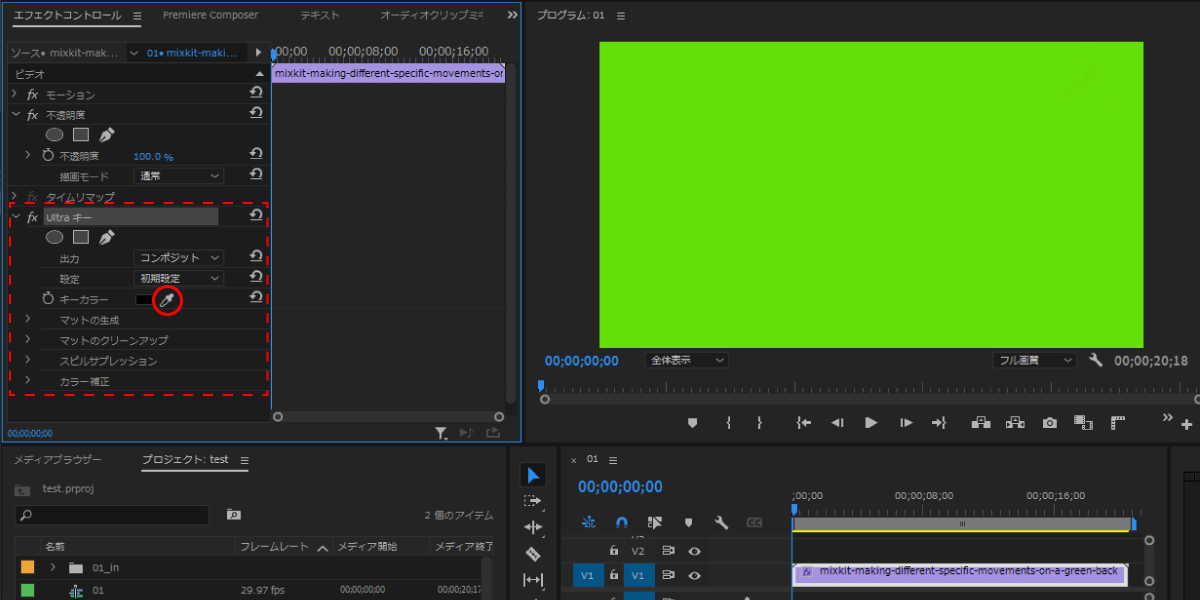
Task: Add marker in timeline panel
Action: [x=688, y=522]
